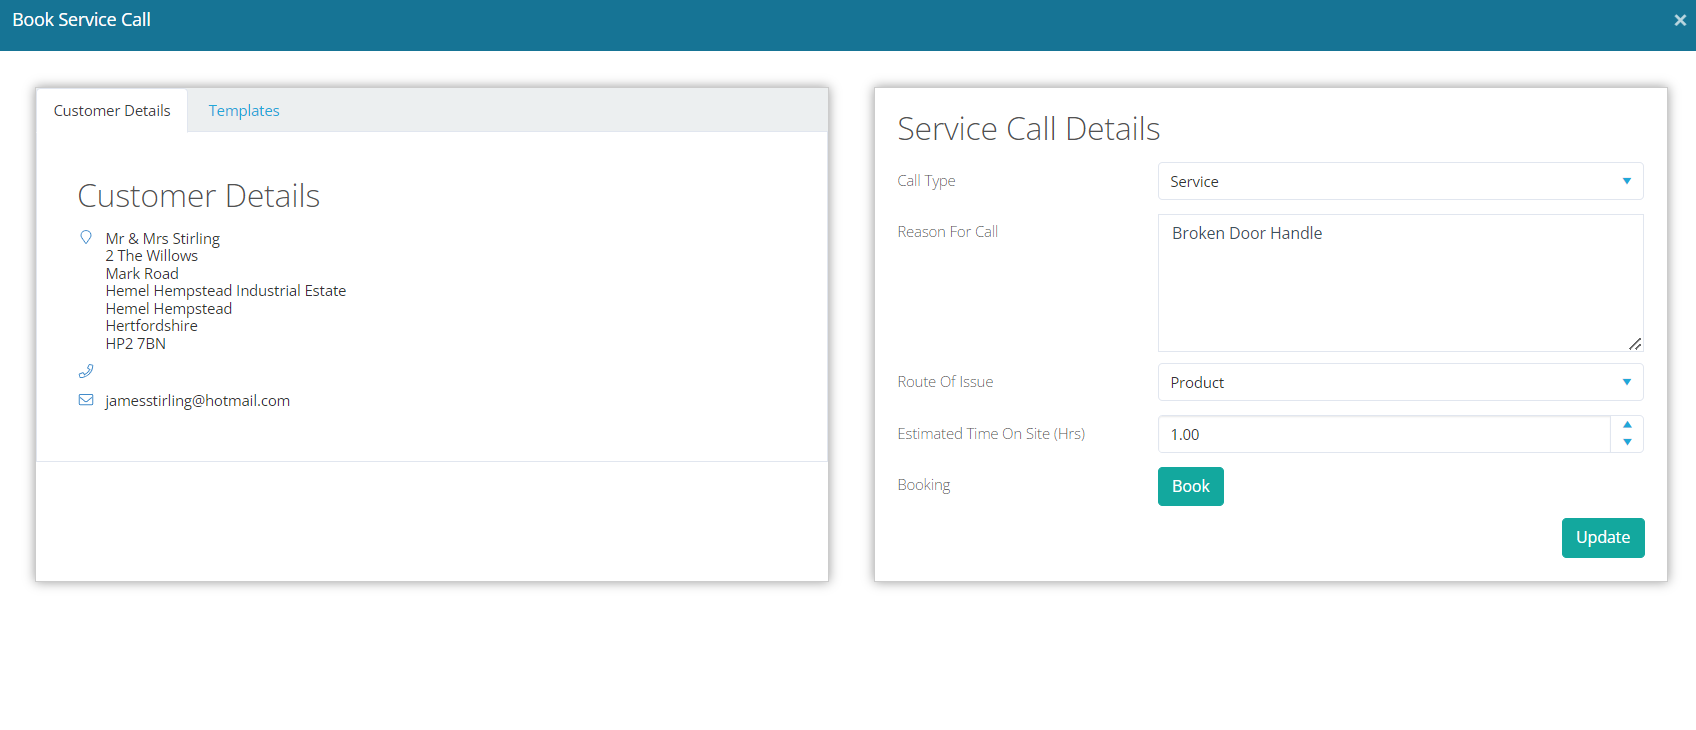Image resolution: width=1696 pixels, height=730 pixels.
Task: Click the envelope email icon
Action: tap(86, 400)
